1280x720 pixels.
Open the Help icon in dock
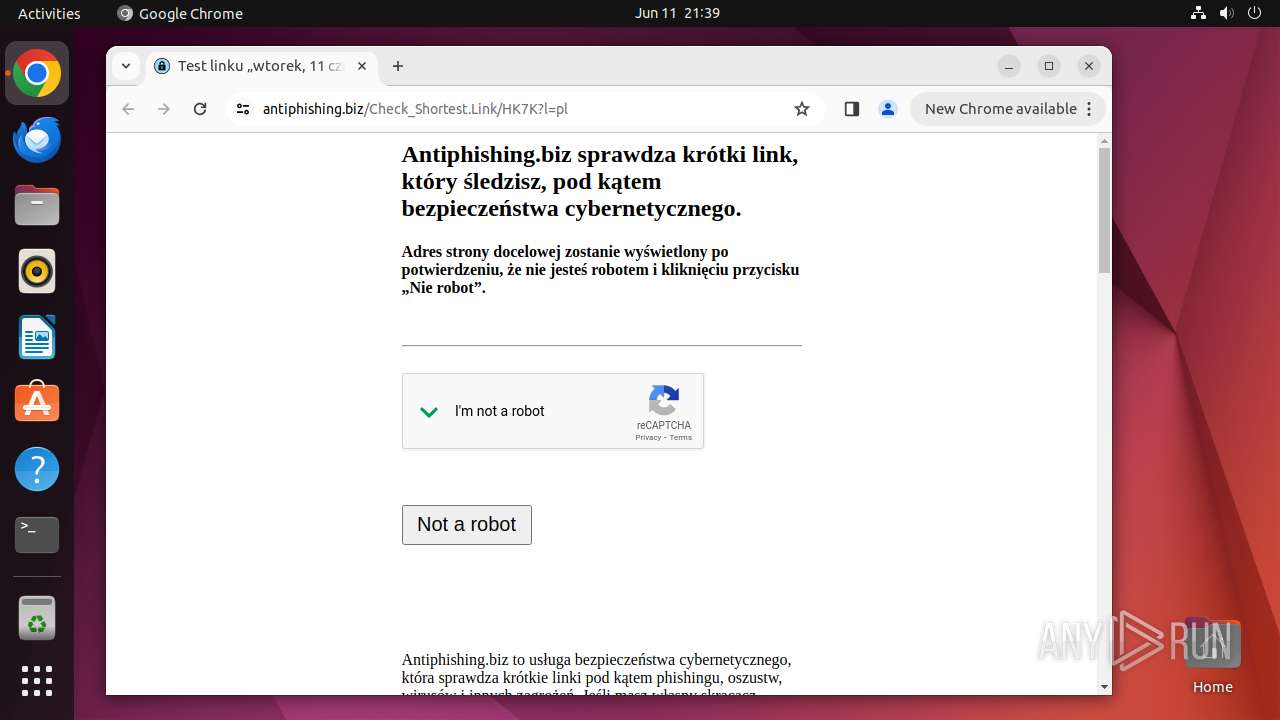37,469
